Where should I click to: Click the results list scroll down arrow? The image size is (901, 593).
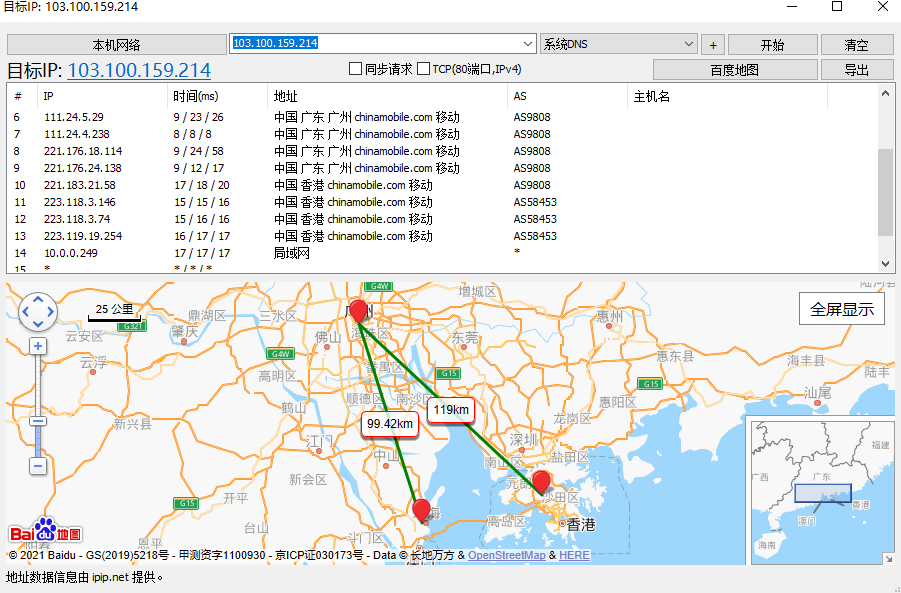pyautogui.click(x=885, y=264)
